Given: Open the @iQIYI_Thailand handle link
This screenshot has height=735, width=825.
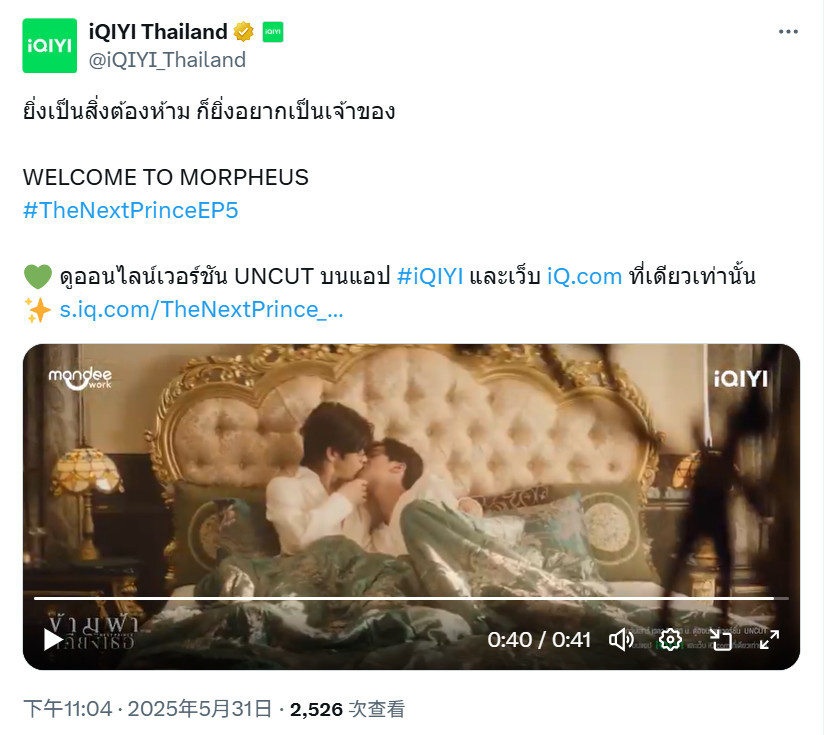Looking at the screenshot, I should coord(167,60).
